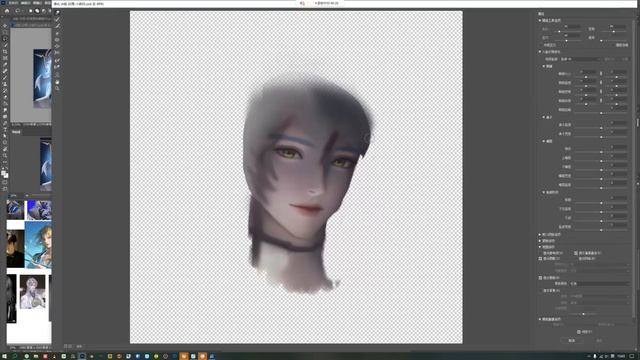Select Photoshop's Crop tool
This screenshot has height=360, width=640.
click(5, 52)
